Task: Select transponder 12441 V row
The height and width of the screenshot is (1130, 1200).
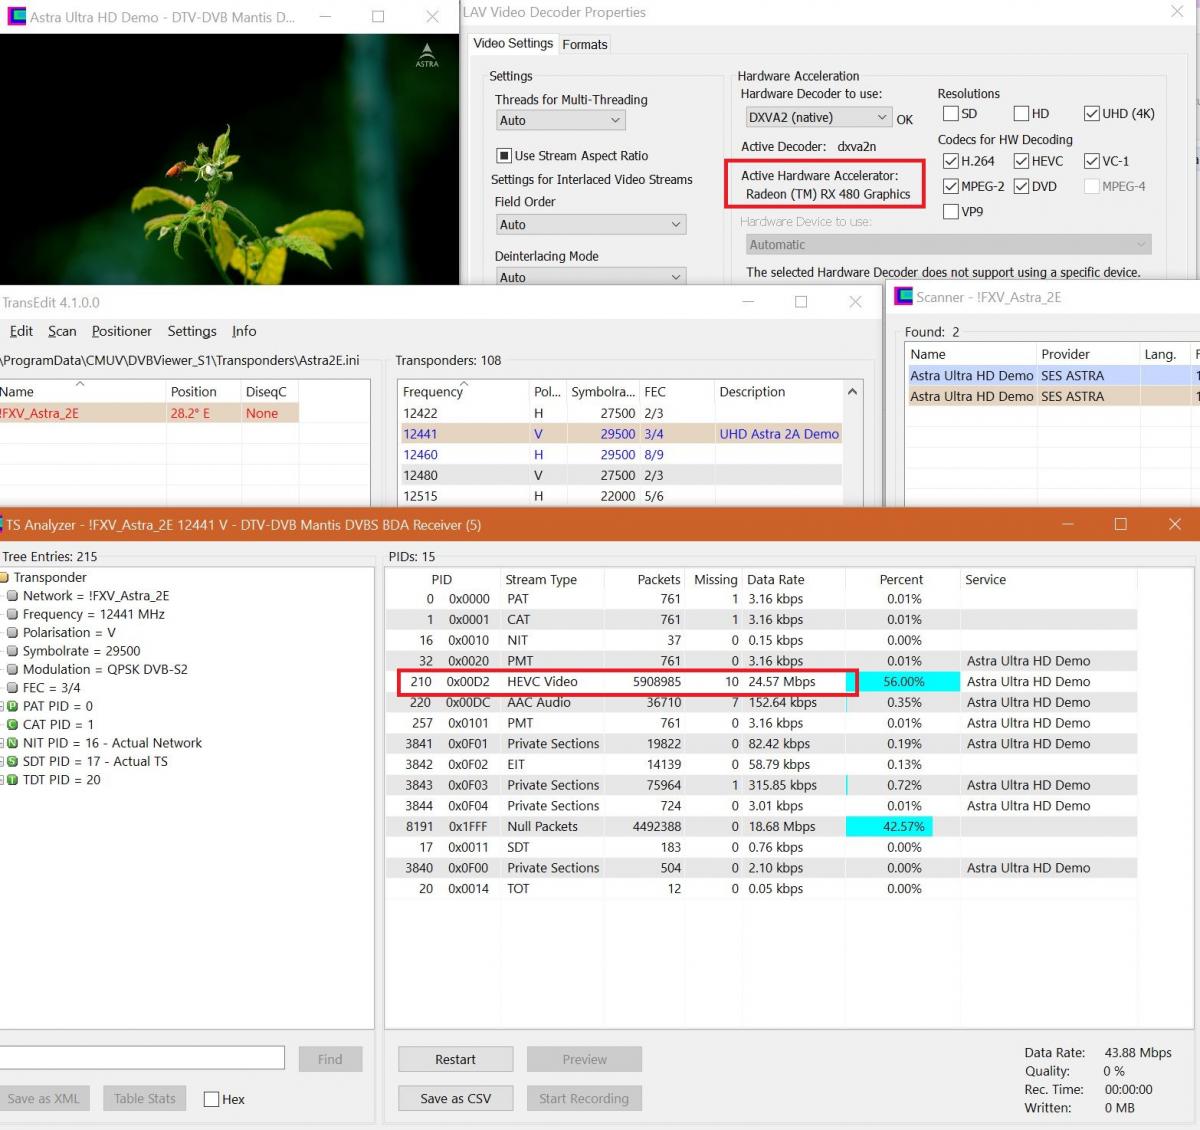Action: [620, 434]
